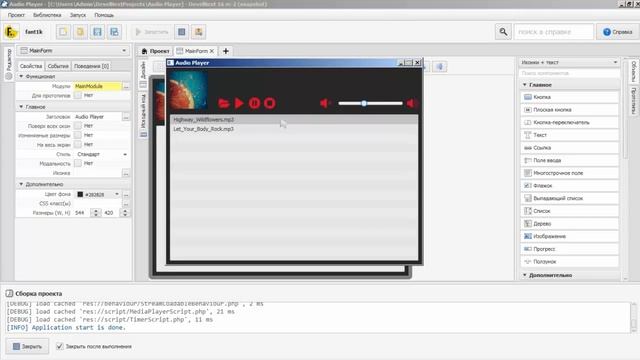Switch to the События tab
Screen dimensions: 640x360
58,66
